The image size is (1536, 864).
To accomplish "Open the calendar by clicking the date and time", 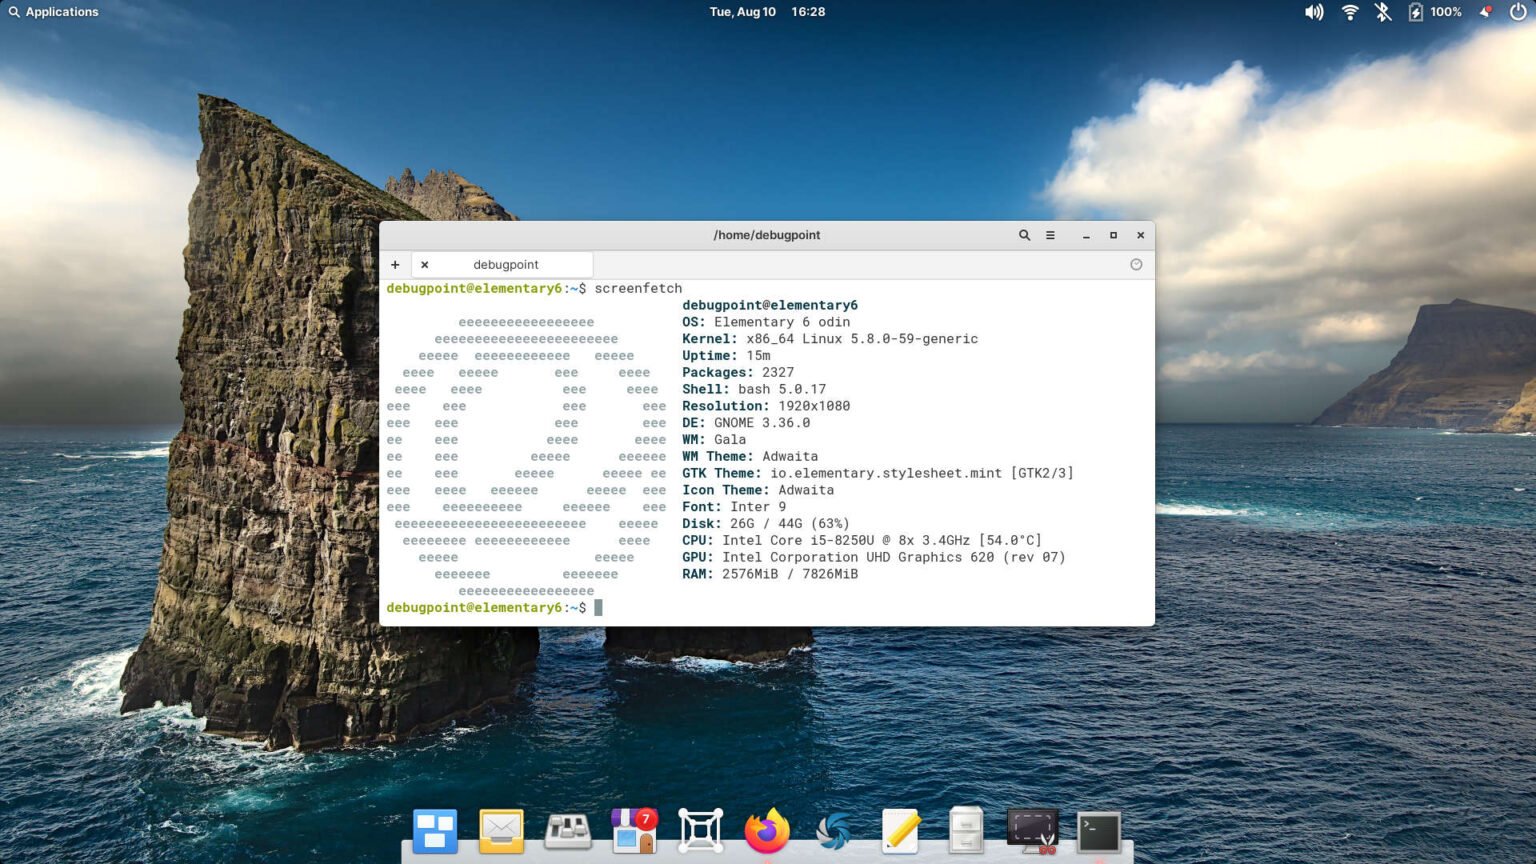I will 766,12.
